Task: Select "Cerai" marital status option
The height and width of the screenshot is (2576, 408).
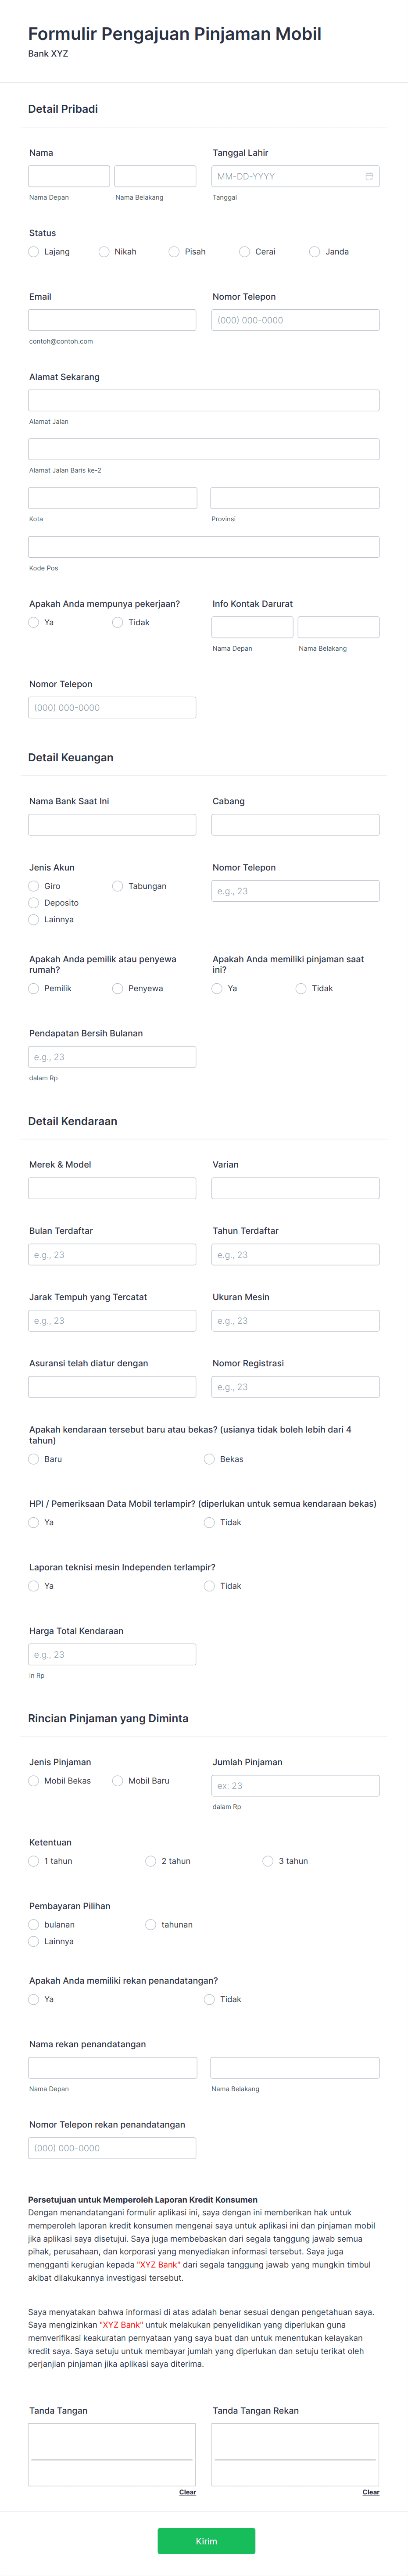Action: click(x=244, y=252)
